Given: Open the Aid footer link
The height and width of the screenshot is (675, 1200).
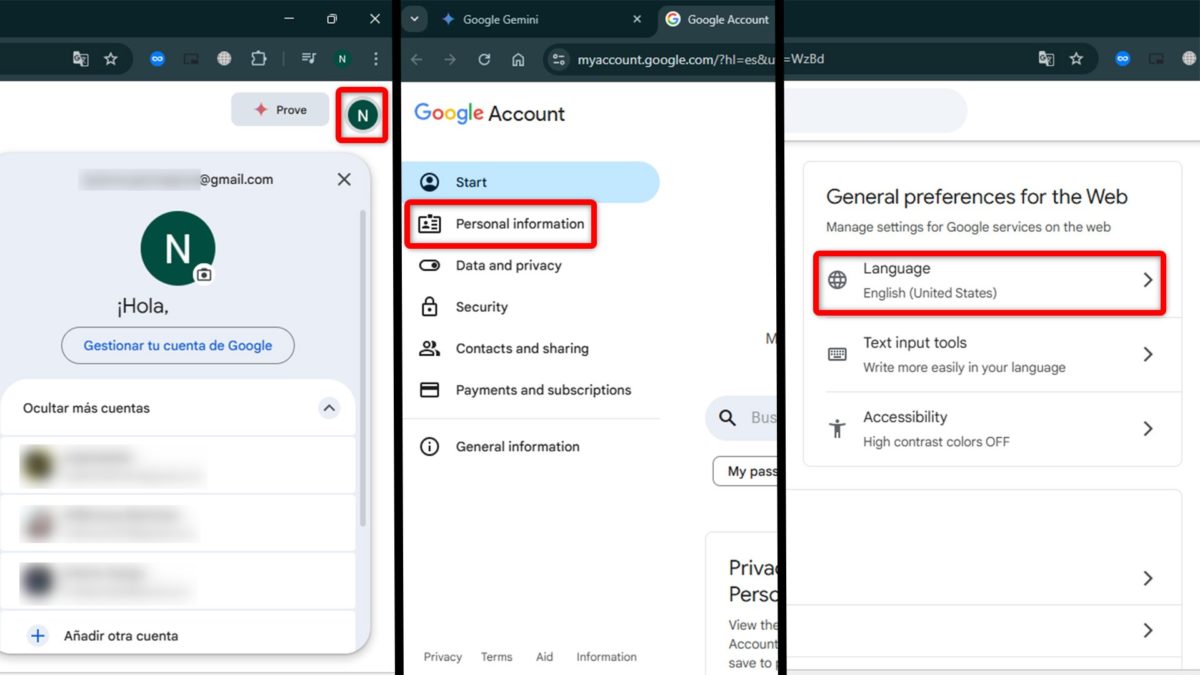Looking at the screenshot, I should 544,657.
